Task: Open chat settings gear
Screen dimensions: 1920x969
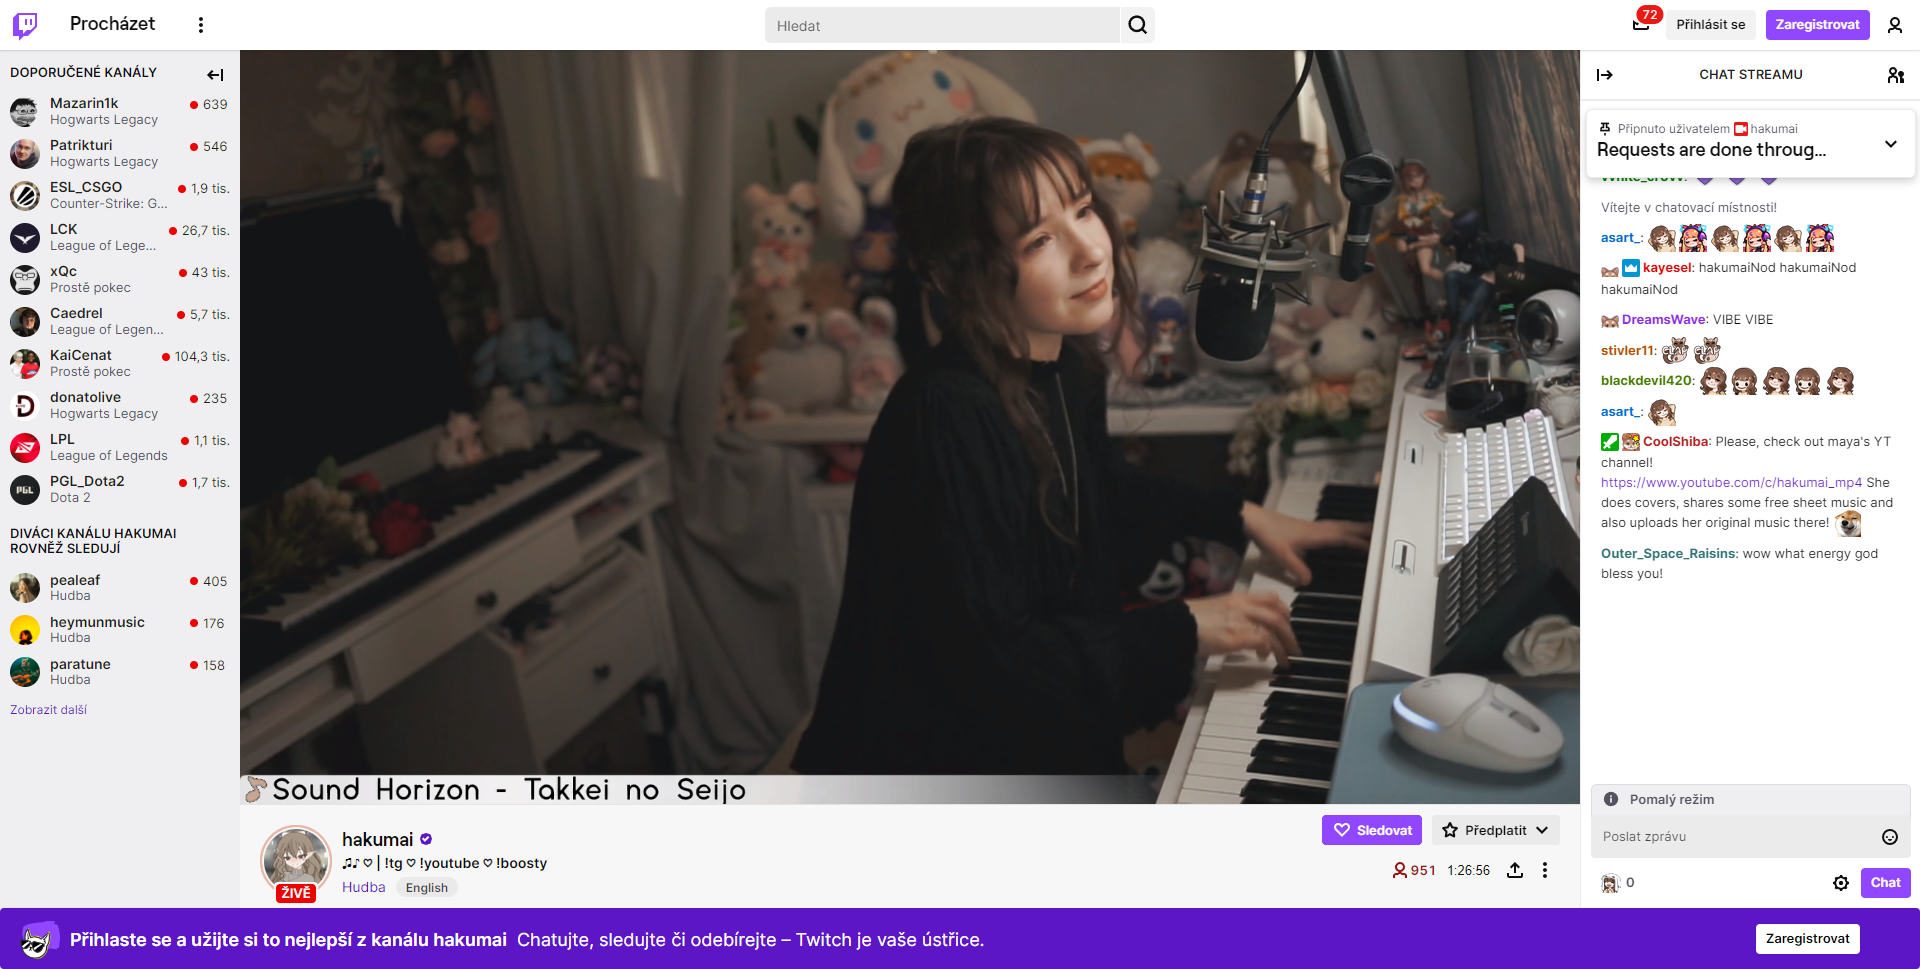Action: pos(1841,883)
